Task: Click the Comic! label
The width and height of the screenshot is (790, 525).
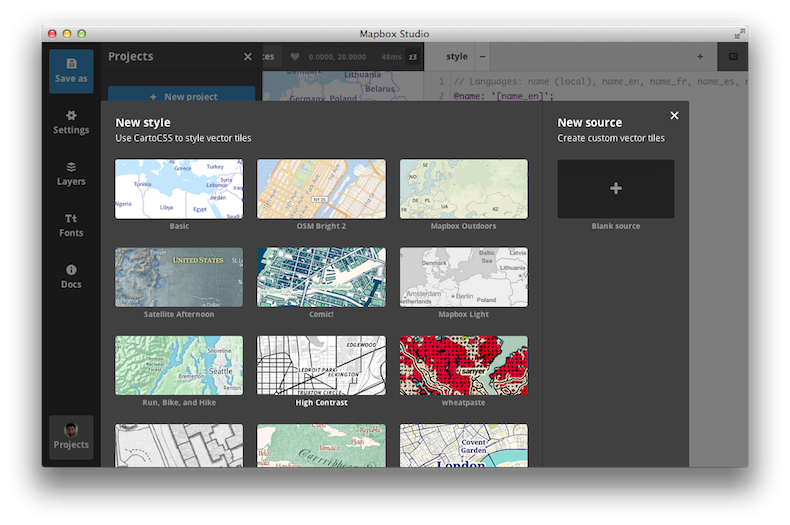Action: [x=321, y=314]
